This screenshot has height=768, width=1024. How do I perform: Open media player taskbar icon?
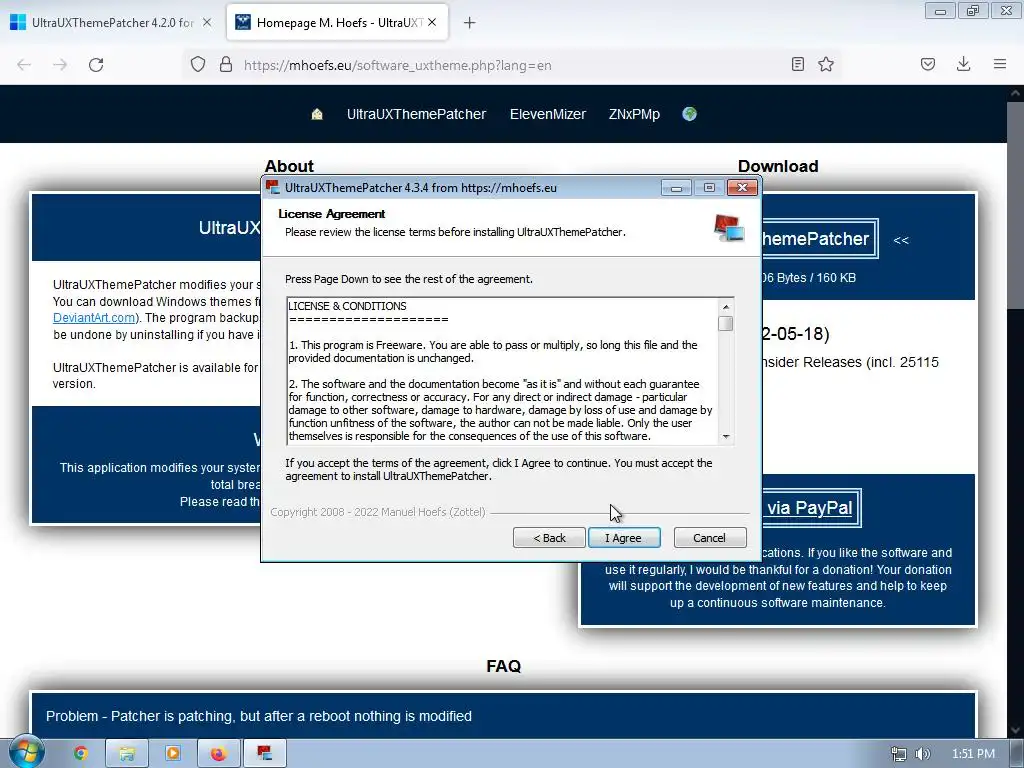(172, 754)
